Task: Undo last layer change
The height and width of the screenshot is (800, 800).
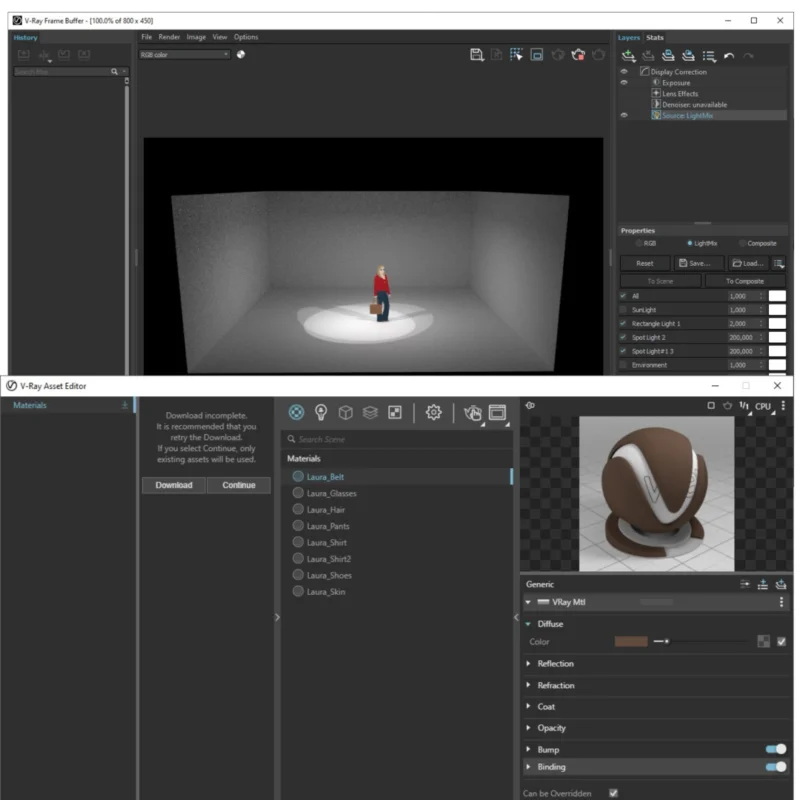Action: click(728, 56)
